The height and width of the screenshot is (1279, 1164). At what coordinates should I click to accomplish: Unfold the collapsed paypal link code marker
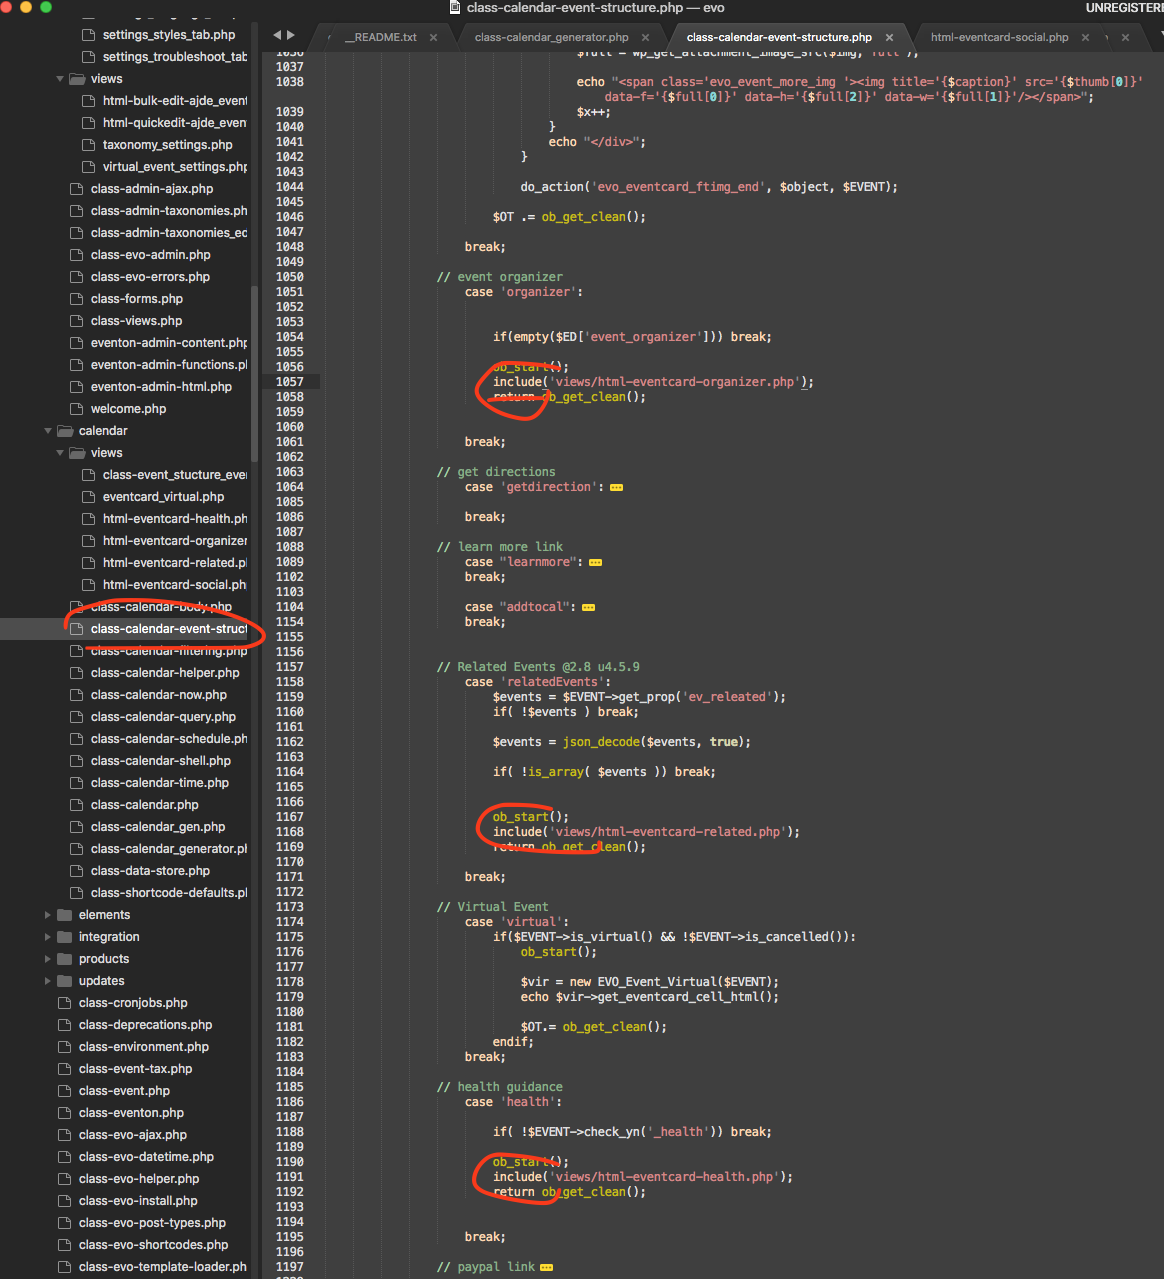pos(547,1268)
